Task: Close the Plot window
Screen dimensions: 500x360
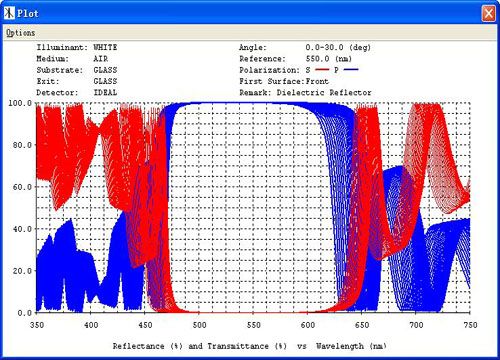Action: pos(489,14)
